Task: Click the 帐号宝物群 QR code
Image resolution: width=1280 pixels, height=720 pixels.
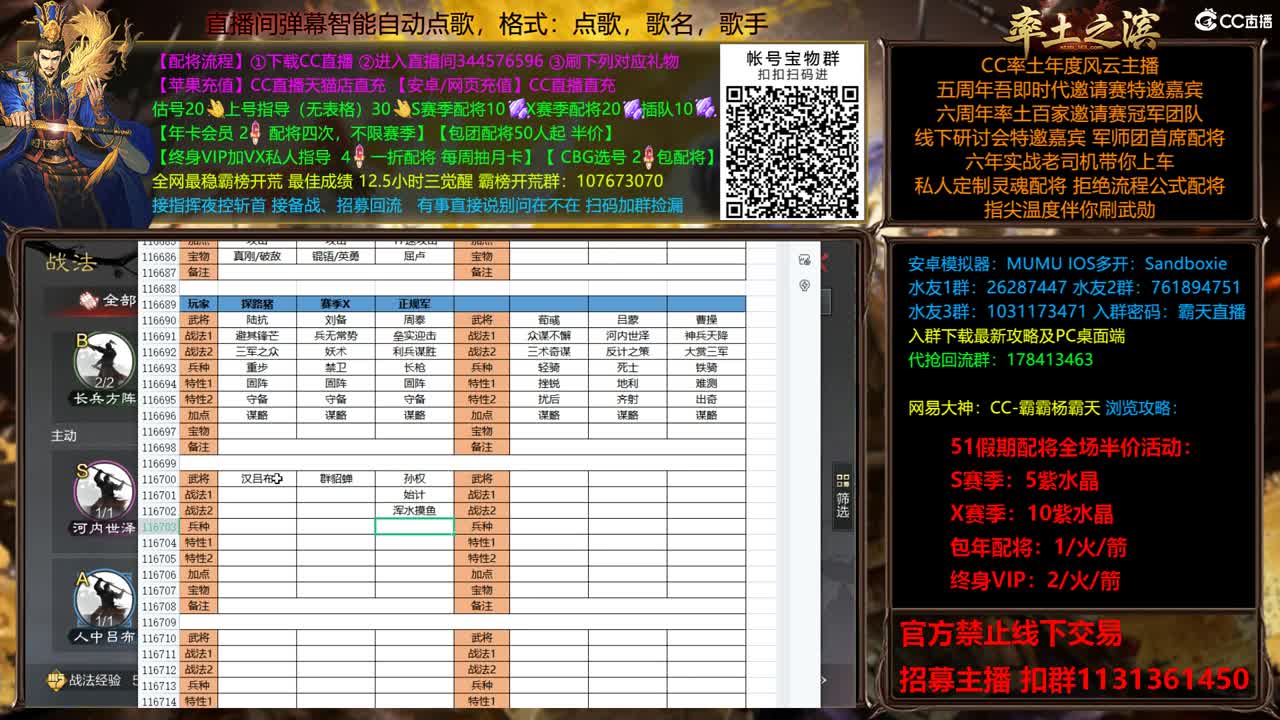Action: pos(792,152)
